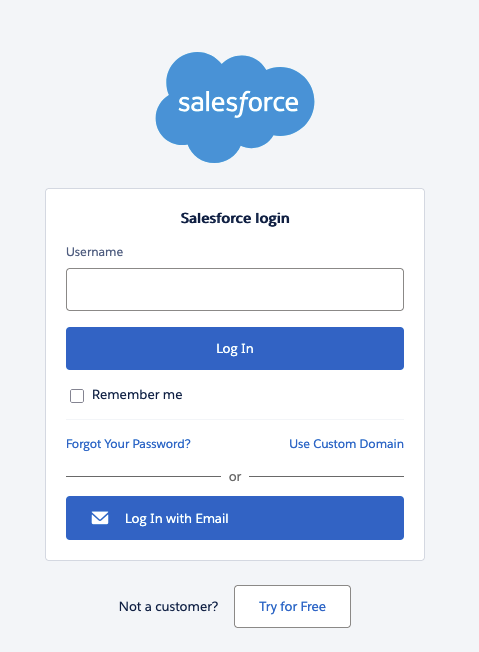Viewport: 479px width, 652px height.
Task: Tick the Remember me checkbox
Action: [x=77, y=396]
